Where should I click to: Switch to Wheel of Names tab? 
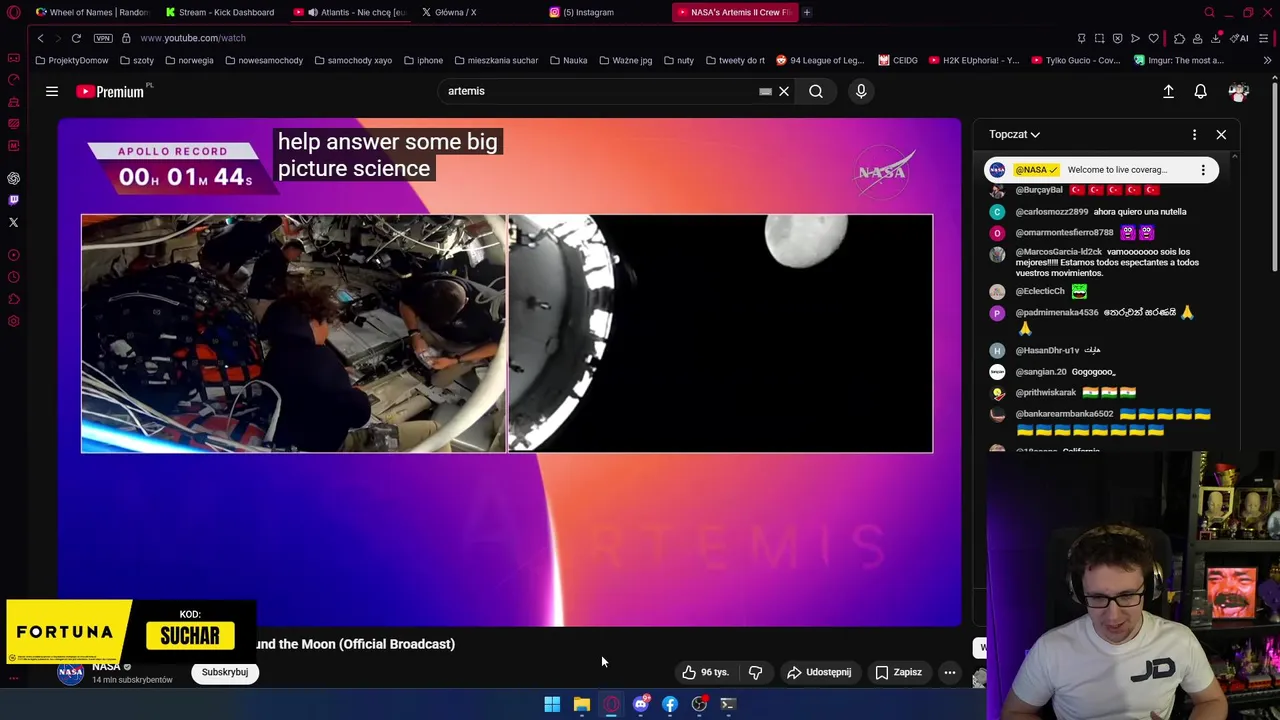(92, 12)
